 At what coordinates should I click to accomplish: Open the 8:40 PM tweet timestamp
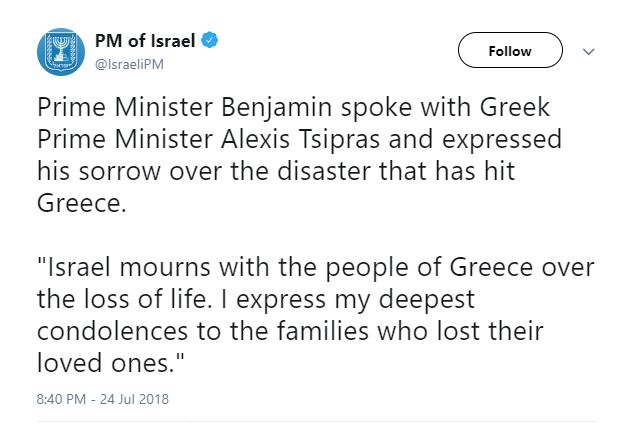pyautogui.click(x=61, y=399)
